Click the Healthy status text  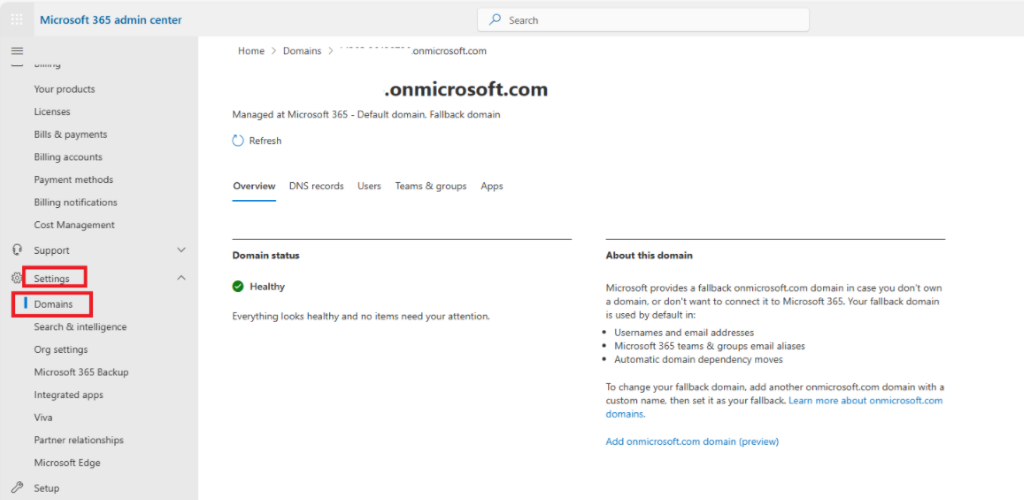(267, 286)
